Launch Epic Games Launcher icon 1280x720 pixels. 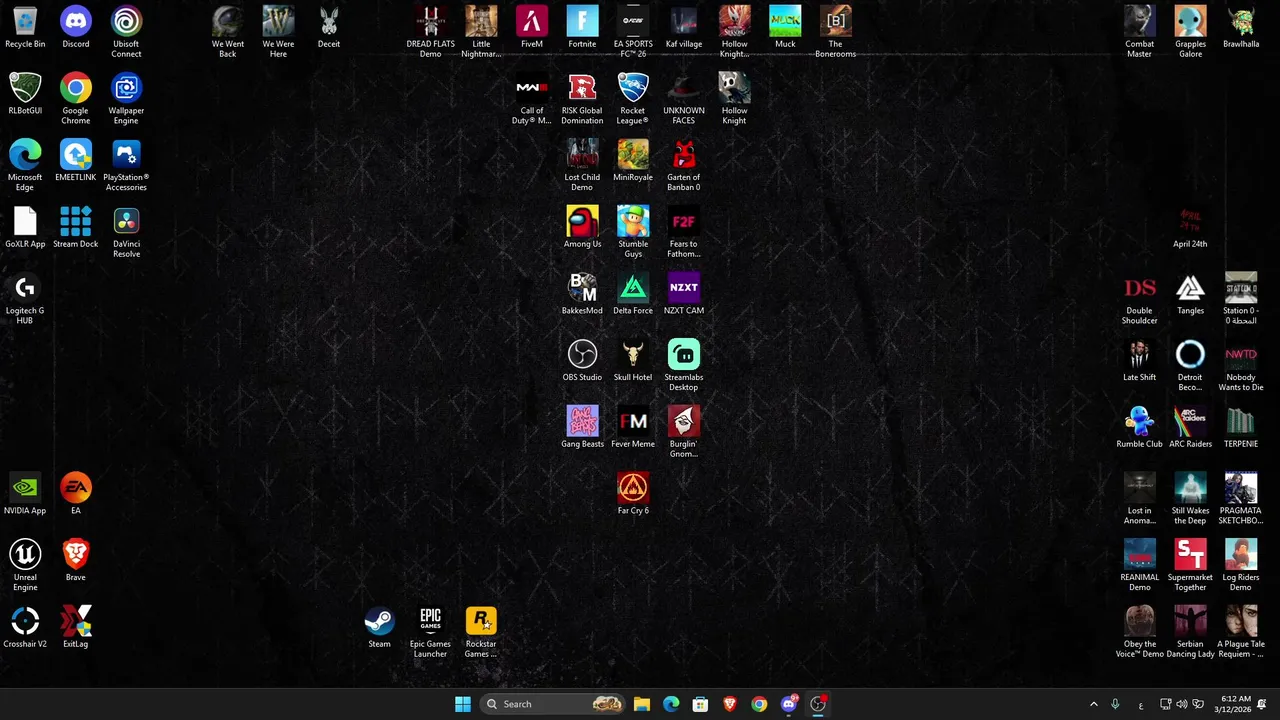[x=430, y=632]
